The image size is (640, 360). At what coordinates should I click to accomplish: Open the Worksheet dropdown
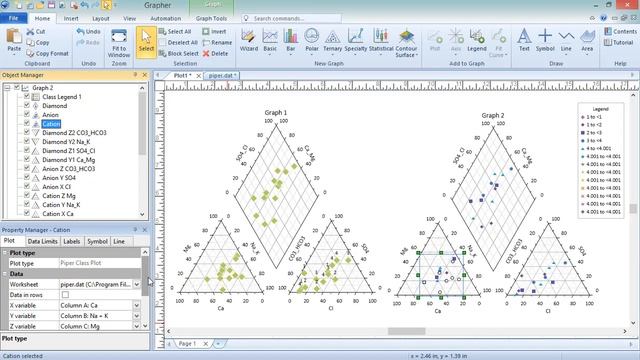[x=136, y=284]
